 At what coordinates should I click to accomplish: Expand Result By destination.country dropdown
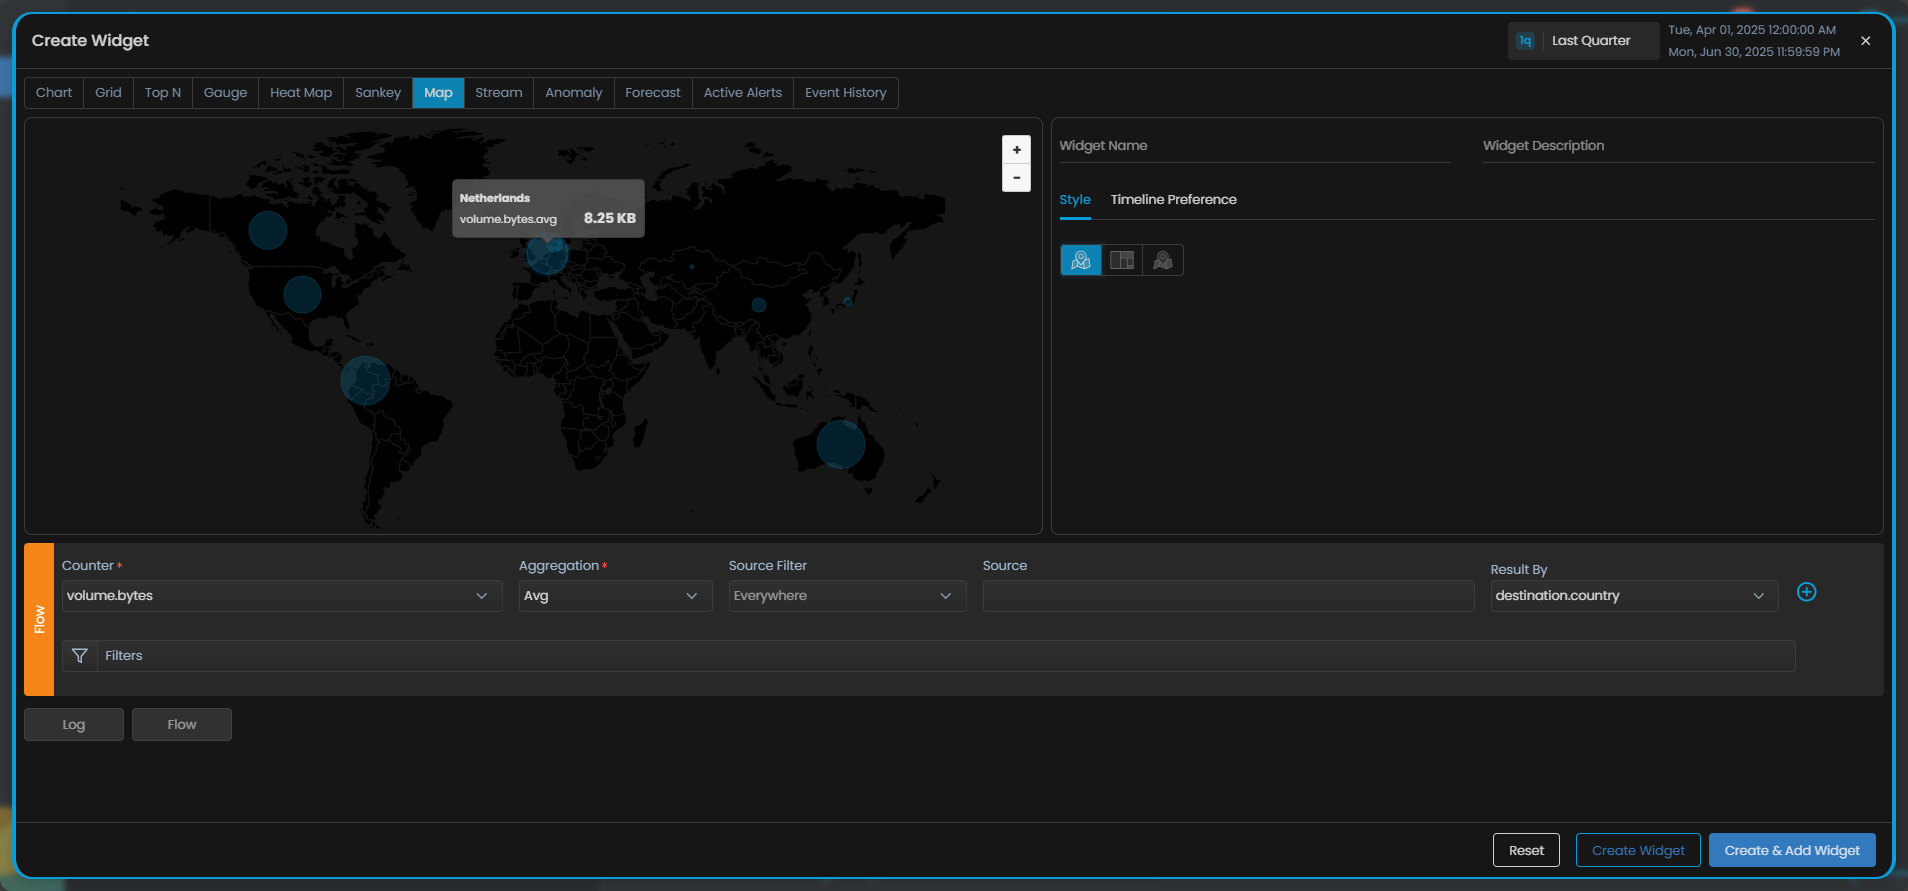click(x=1633, y=596)
